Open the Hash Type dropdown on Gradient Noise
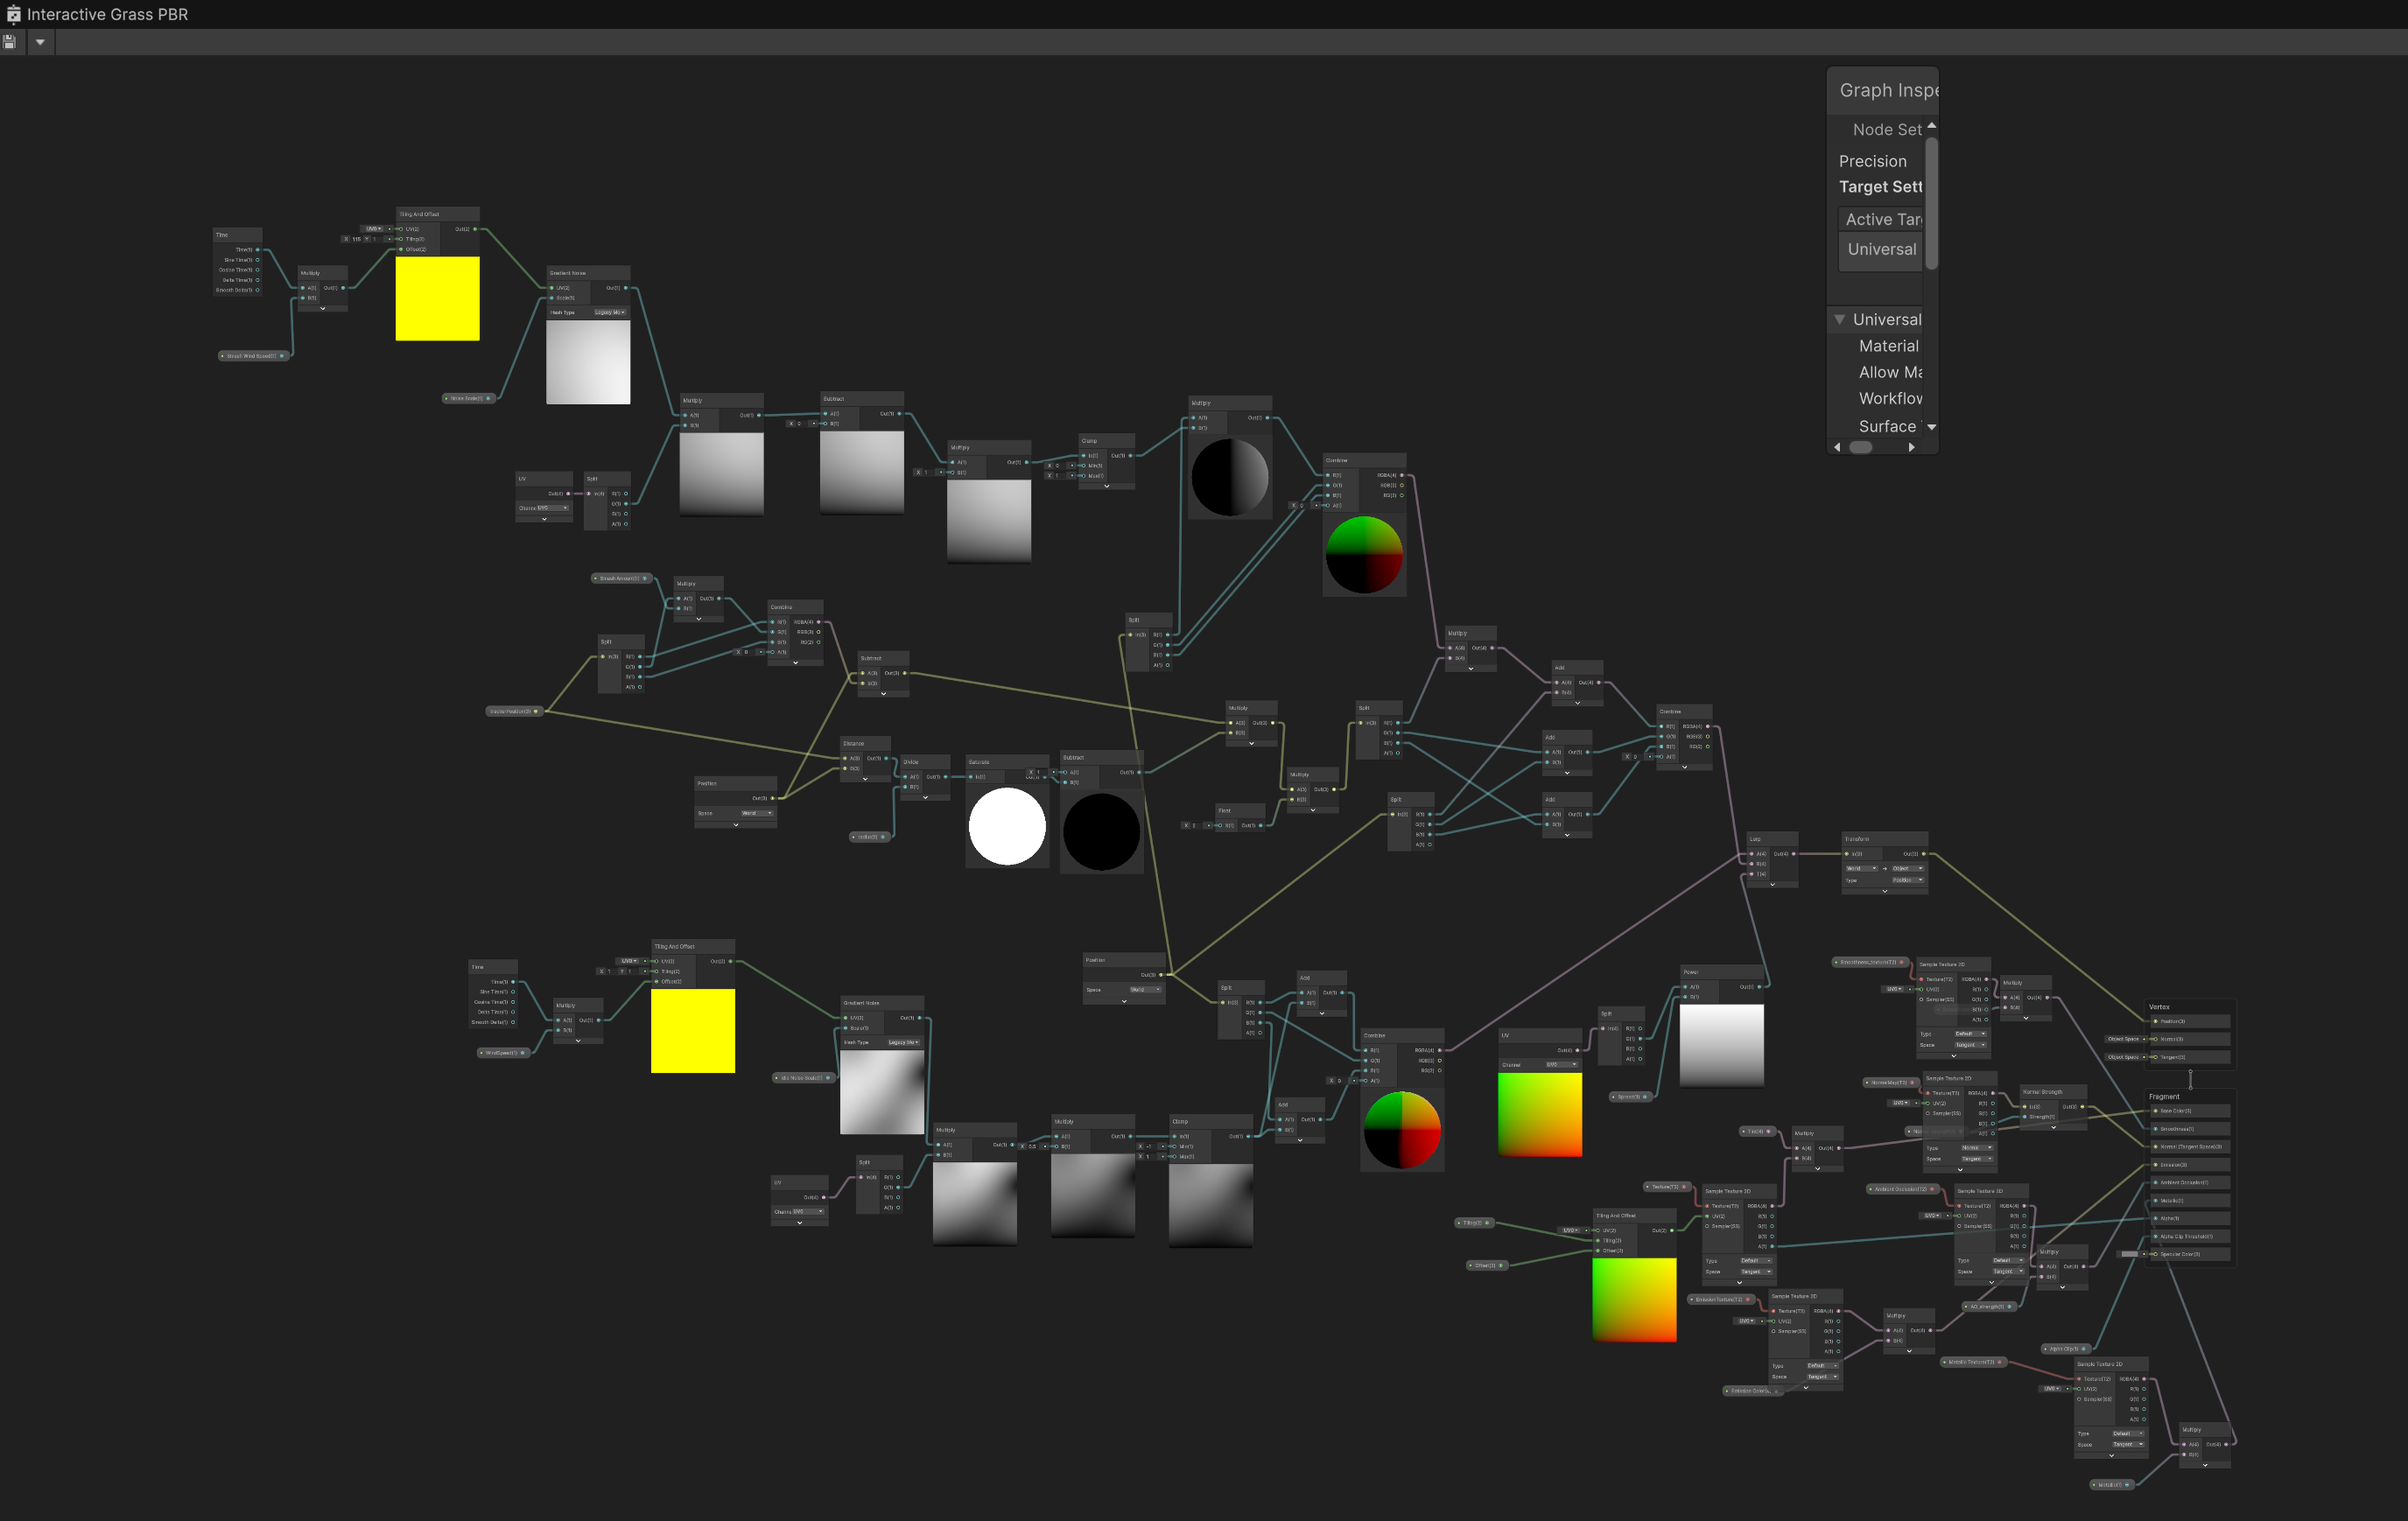This screenshot has height=1521, width=2408. coord(611,312)
